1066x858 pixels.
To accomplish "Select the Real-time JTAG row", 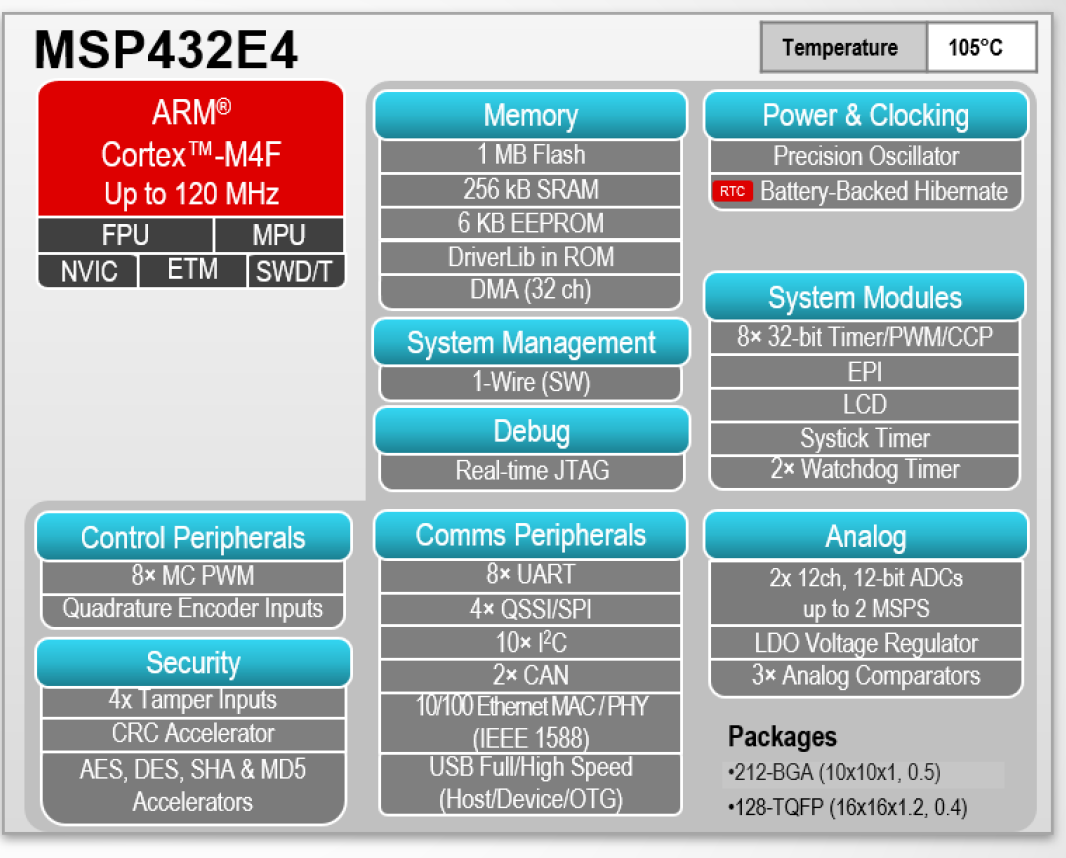I will [x=532, y=471].
